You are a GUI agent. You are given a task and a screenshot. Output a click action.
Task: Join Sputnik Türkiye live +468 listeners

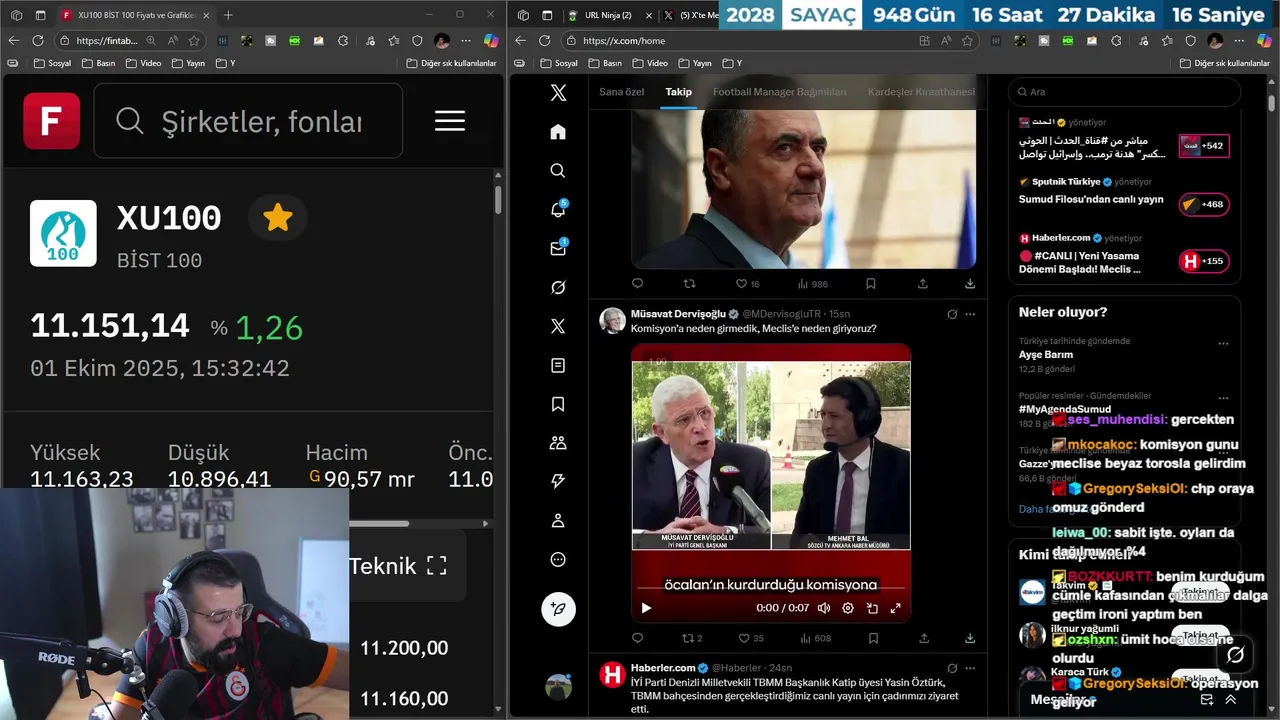1204,204
